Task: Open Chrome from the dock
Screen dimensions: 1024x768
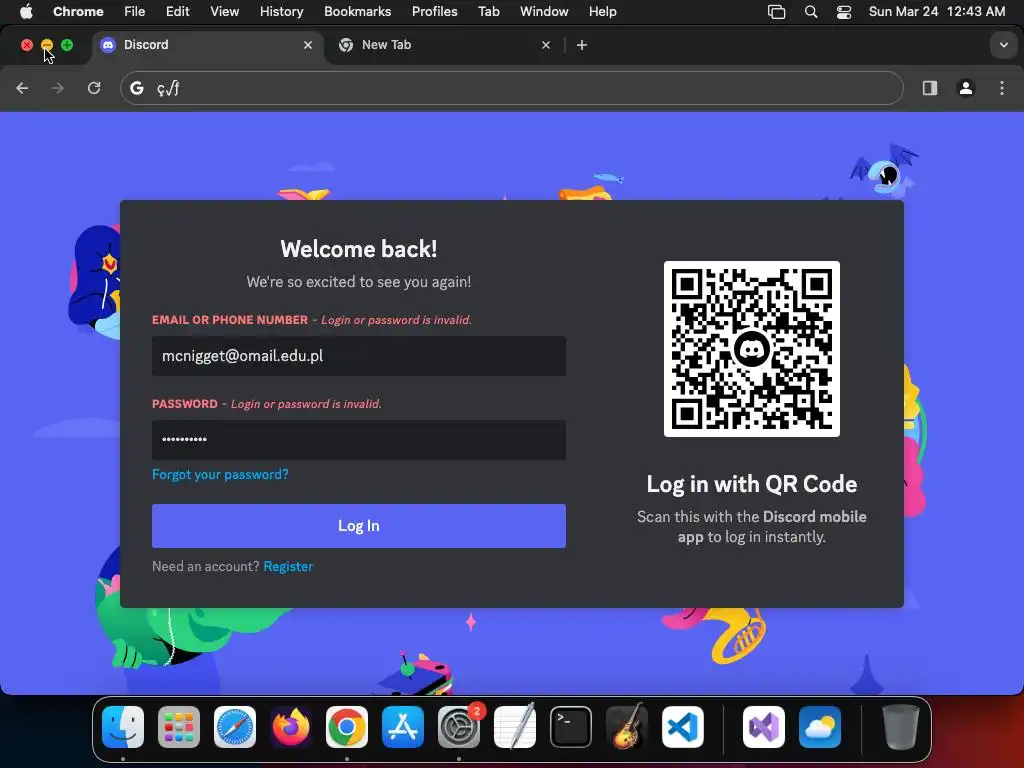Action: click(347, 727)
